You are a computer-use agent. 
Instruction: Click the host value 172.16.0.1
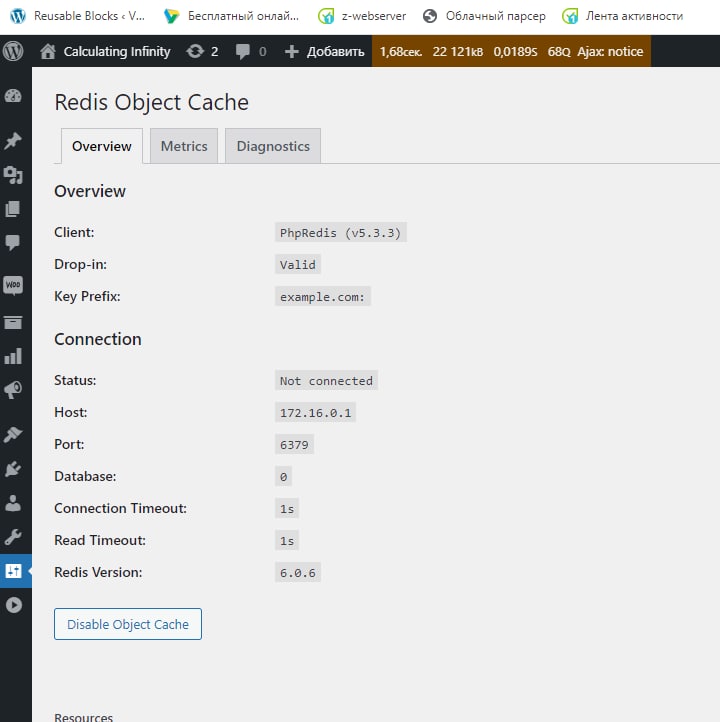pyautogui.click(x=315, y=413)
